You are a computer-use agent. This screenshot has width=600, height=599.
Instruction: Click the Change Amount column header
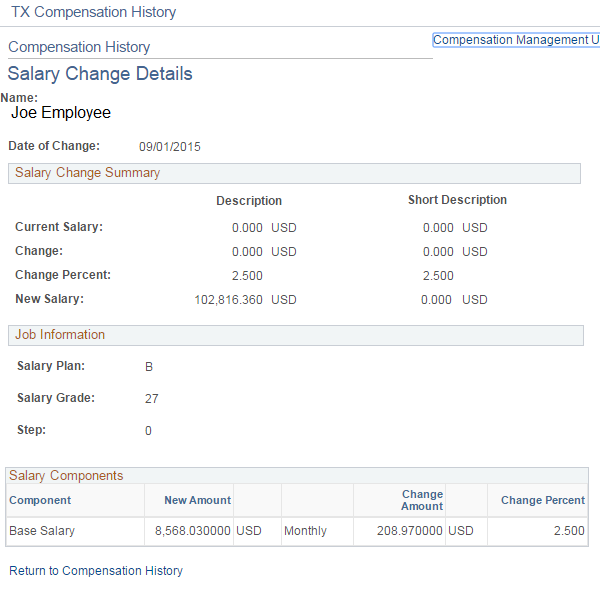pyautogui.click(x=421, y=500)
